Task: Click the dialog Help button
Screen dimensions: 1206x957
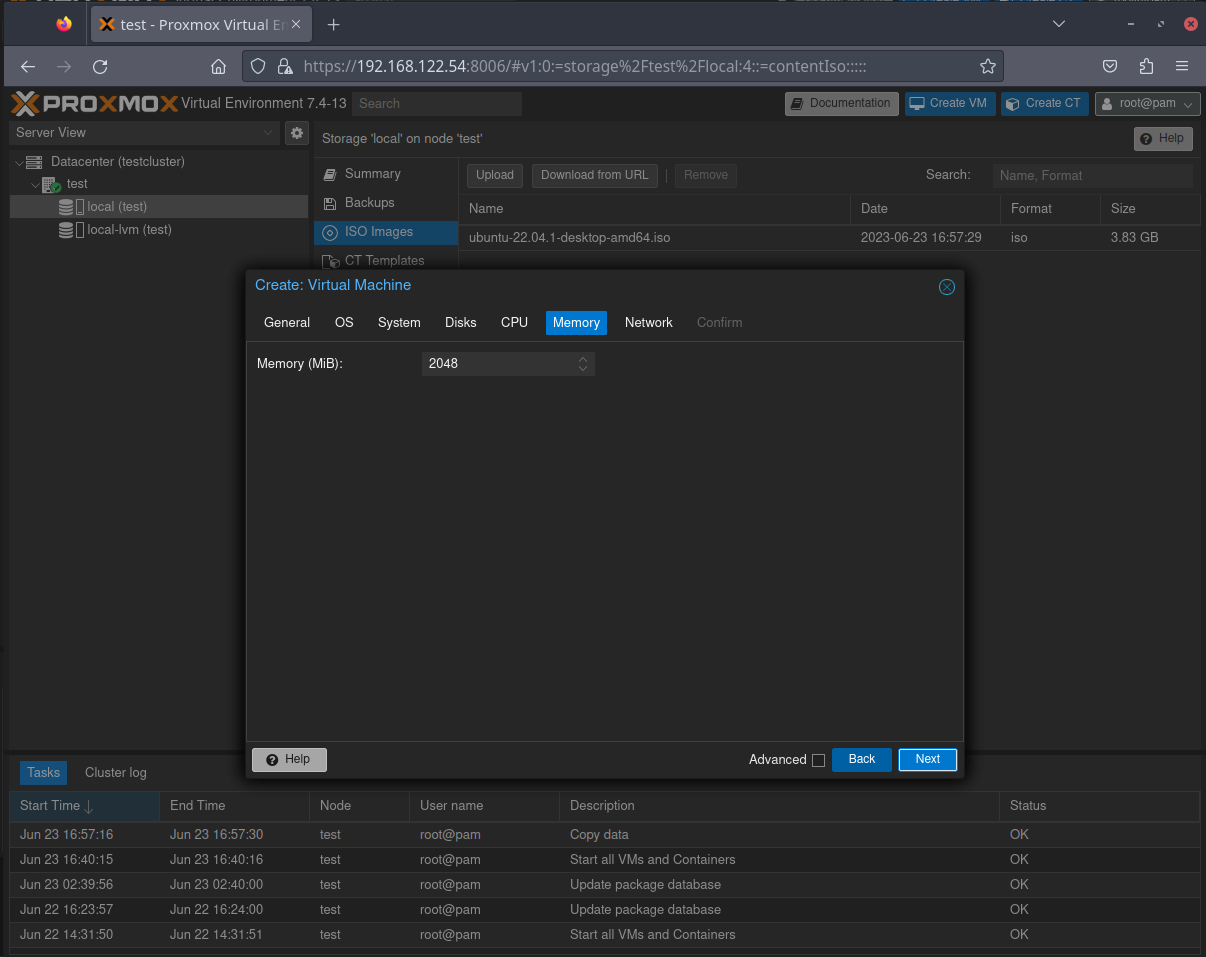Action: [x=289, y=760]
